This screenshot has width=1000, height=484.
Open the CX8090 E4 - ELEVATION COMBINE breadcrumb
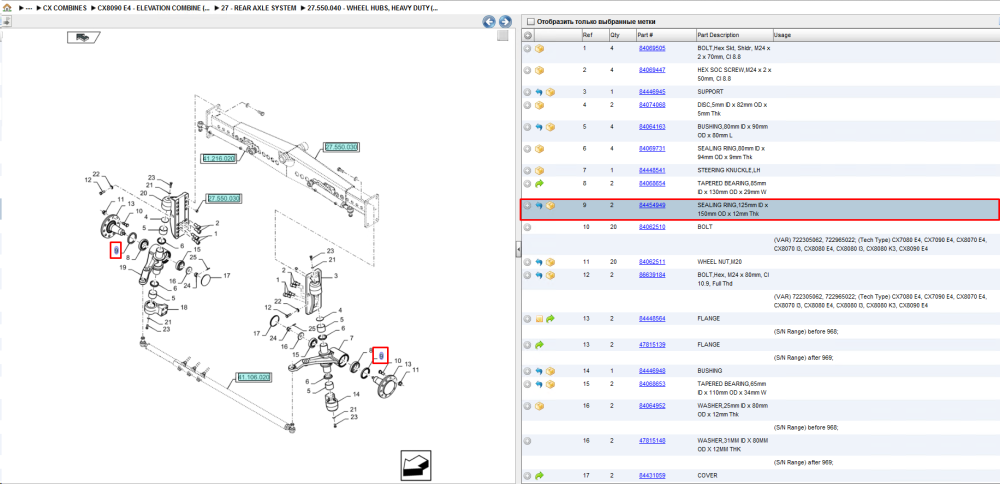click(153, 8)
